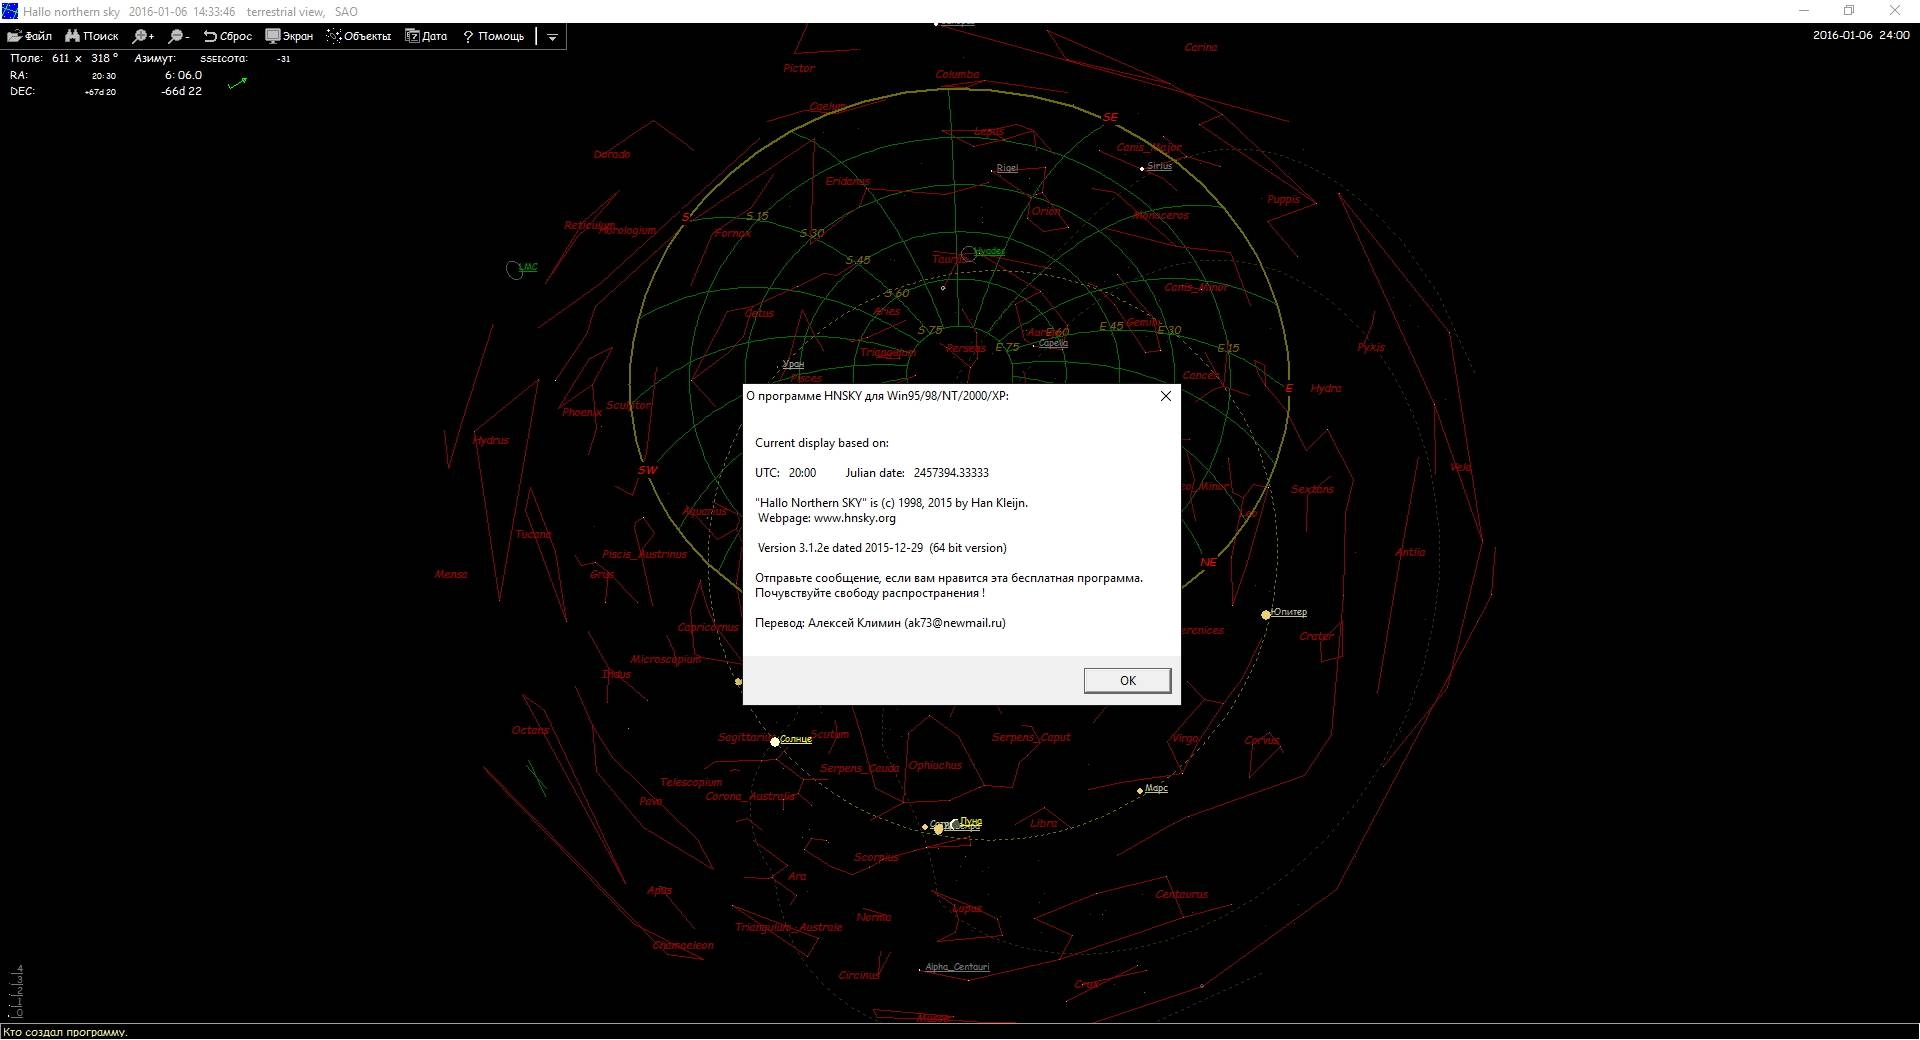Click the Centaurus constellation label

[x=1182, y=895]
